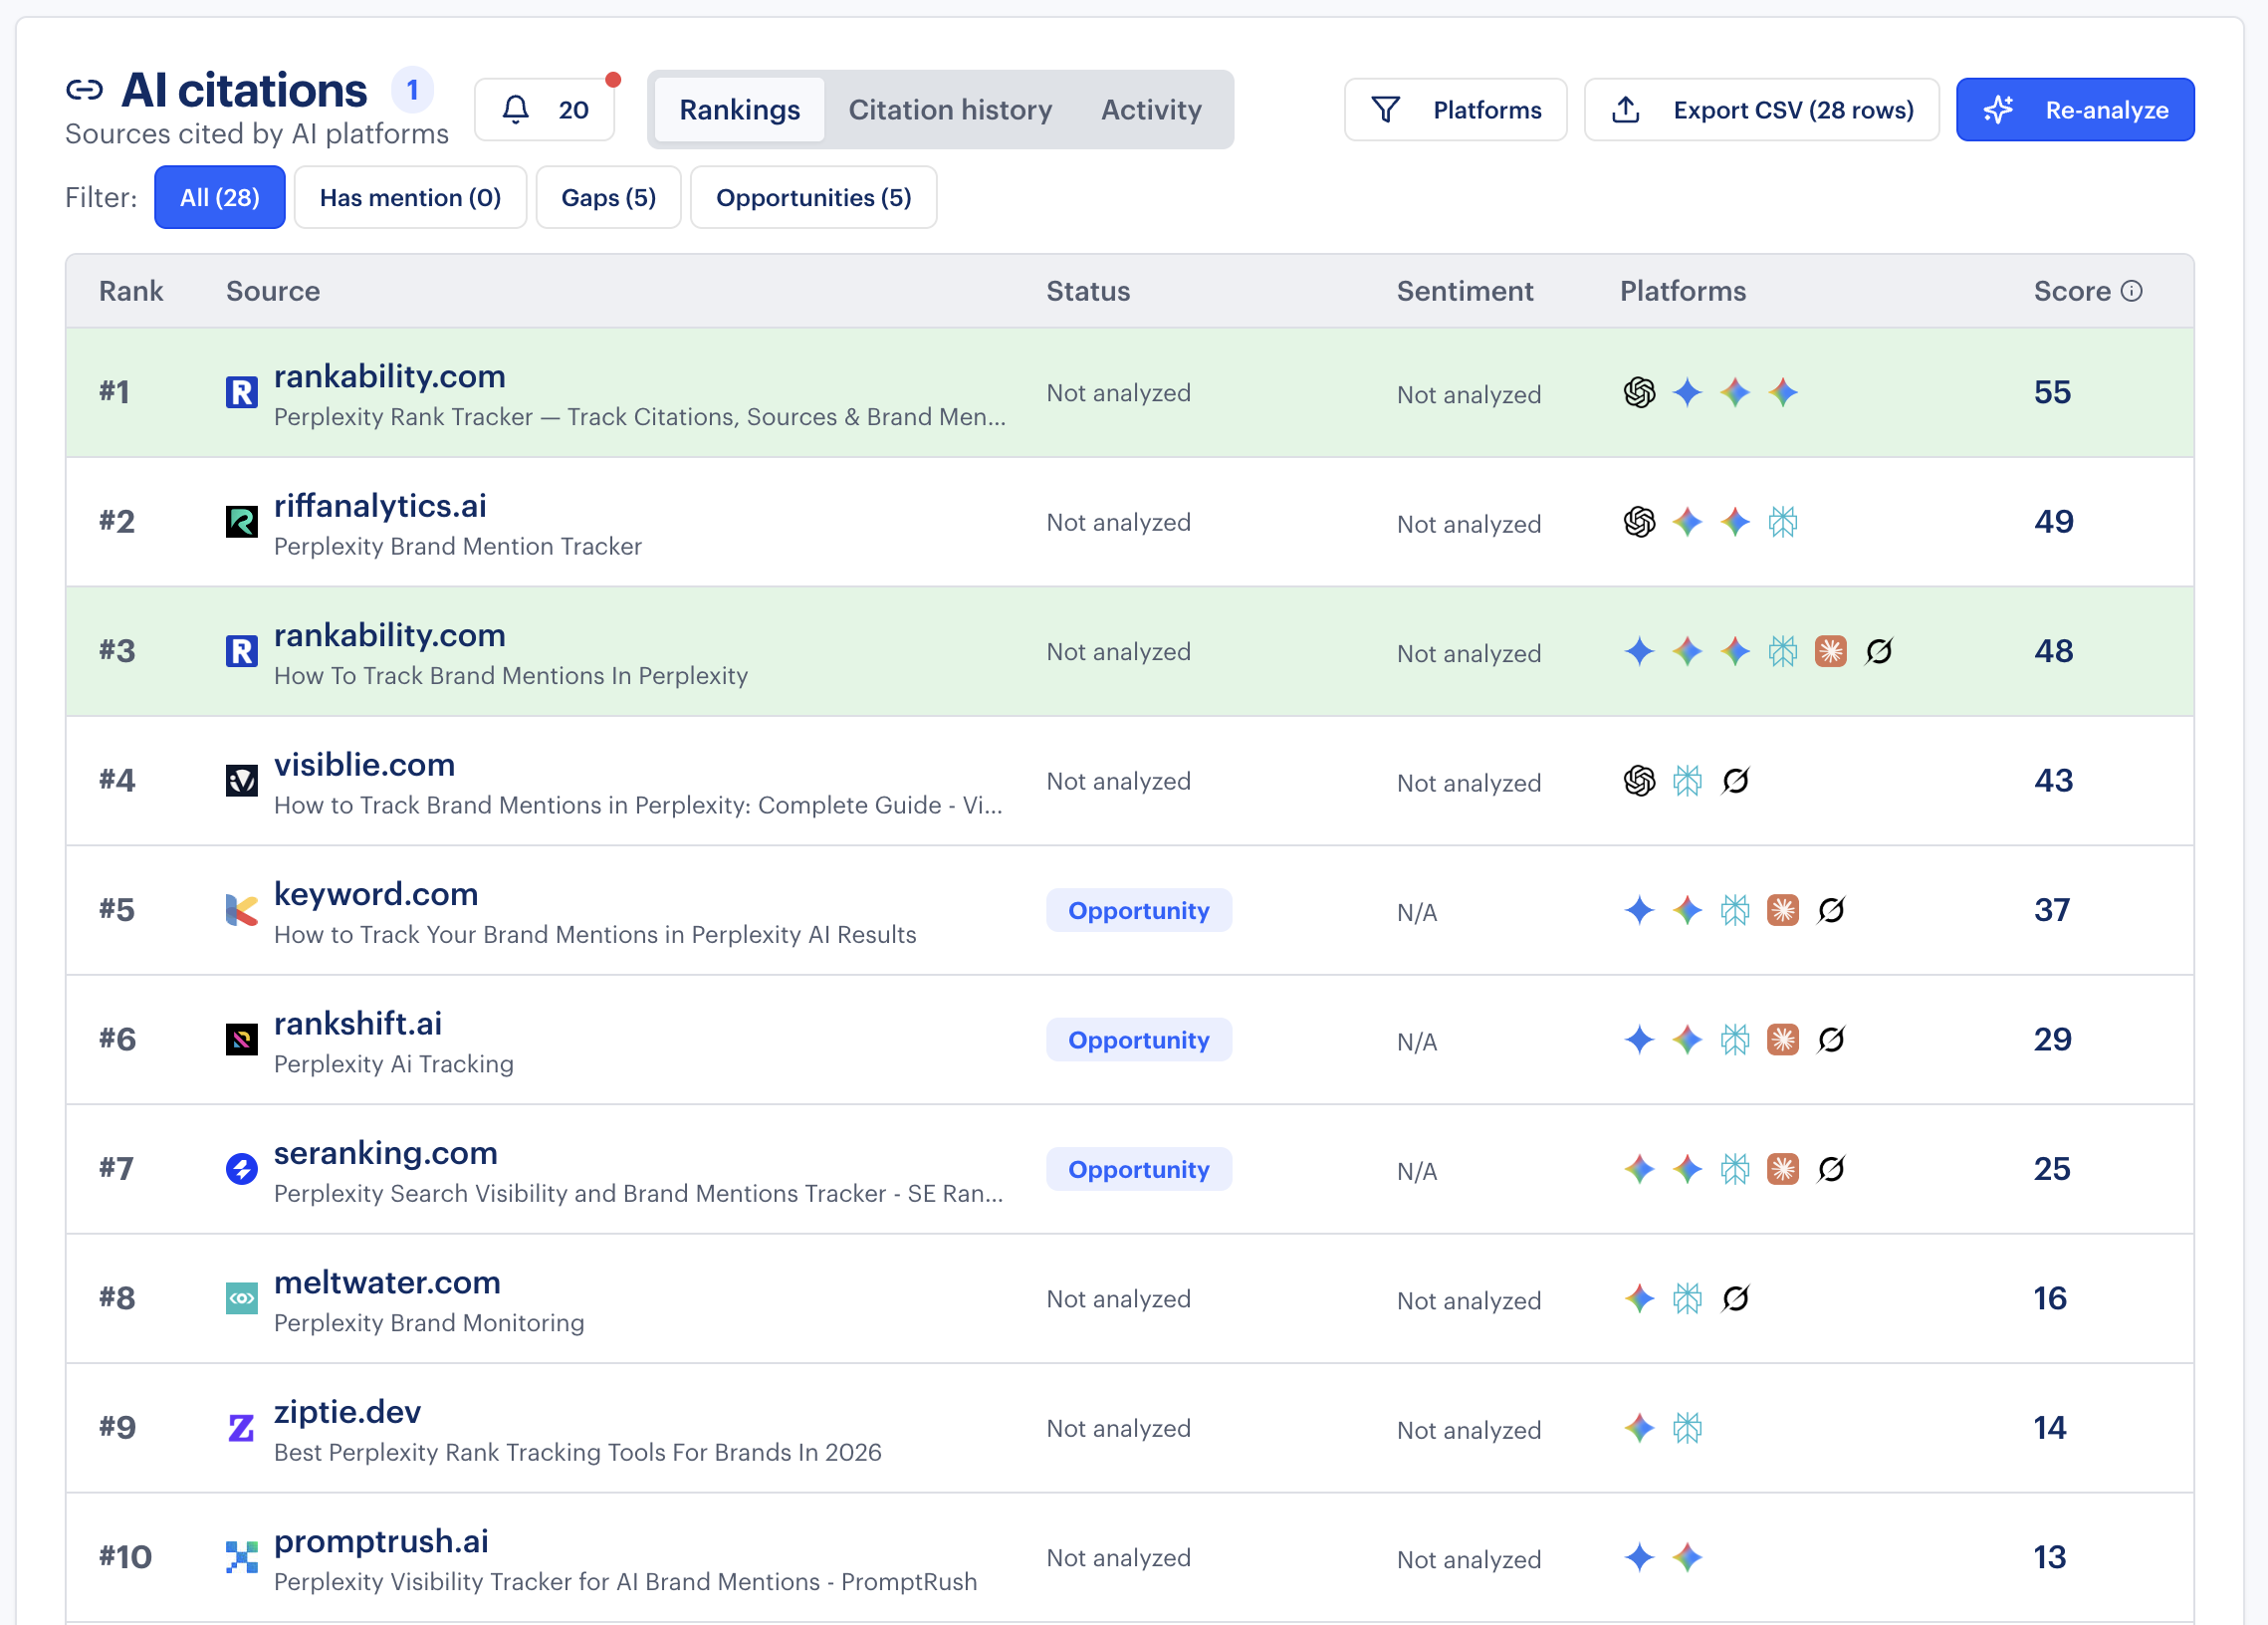The height and width of the screenshot is (1625, 2268).
Task: Click the link icon beside AI citations
Action: click(84, 90)
